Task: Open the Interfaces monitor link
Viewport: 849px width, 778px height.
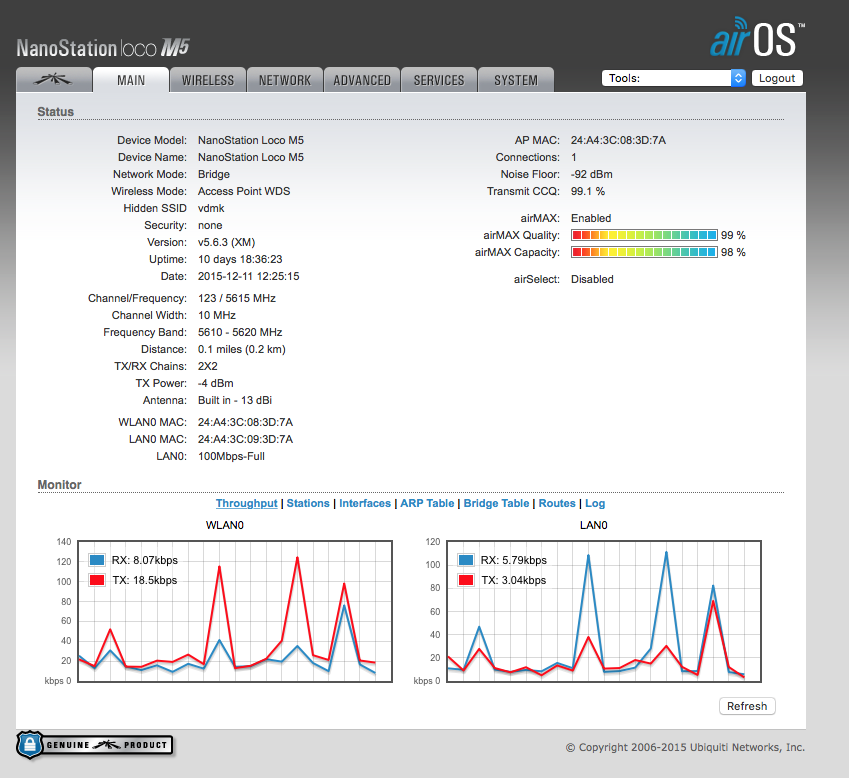Action: tap(365, 503)
